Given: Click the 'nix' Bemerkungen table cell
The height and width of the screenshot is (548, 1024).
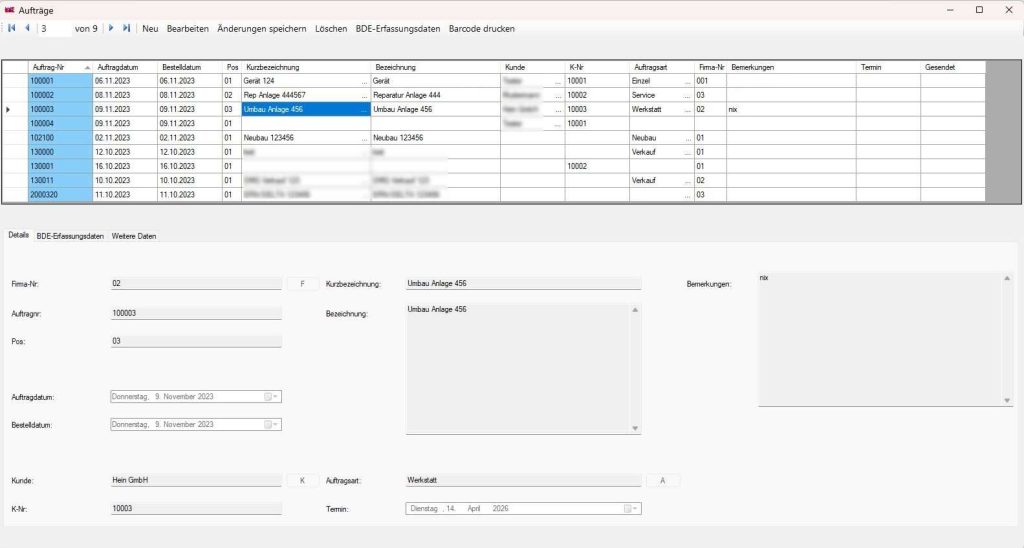Looking at the screenshot, I should click(x=792, y=110).
